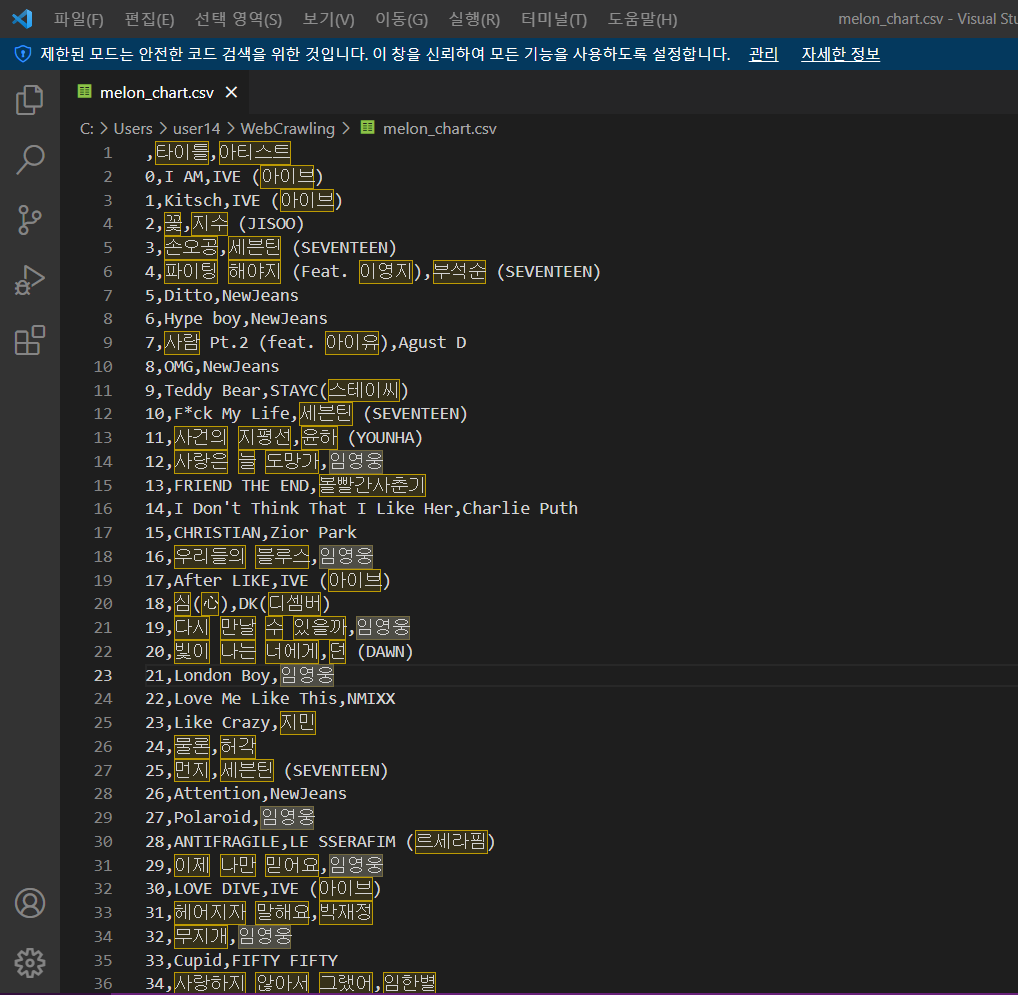Click line number 23 in gutter
Viewport: 1018px width, 995px height.
(x=103, y=676)
